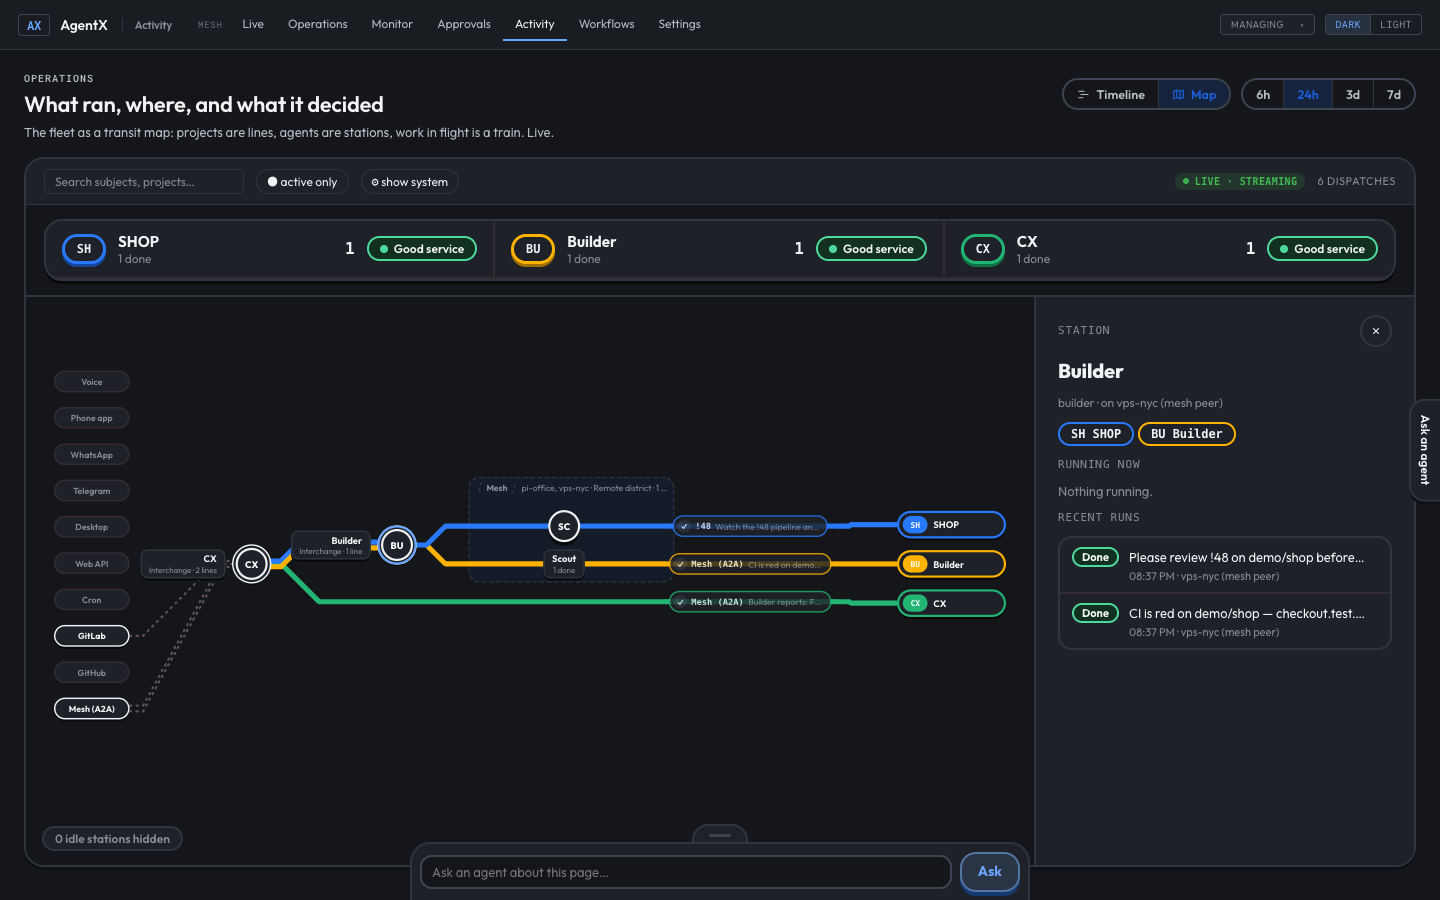Open the MANAGING dropdown
This screenshot has height=900, width=1440.
1267,25
